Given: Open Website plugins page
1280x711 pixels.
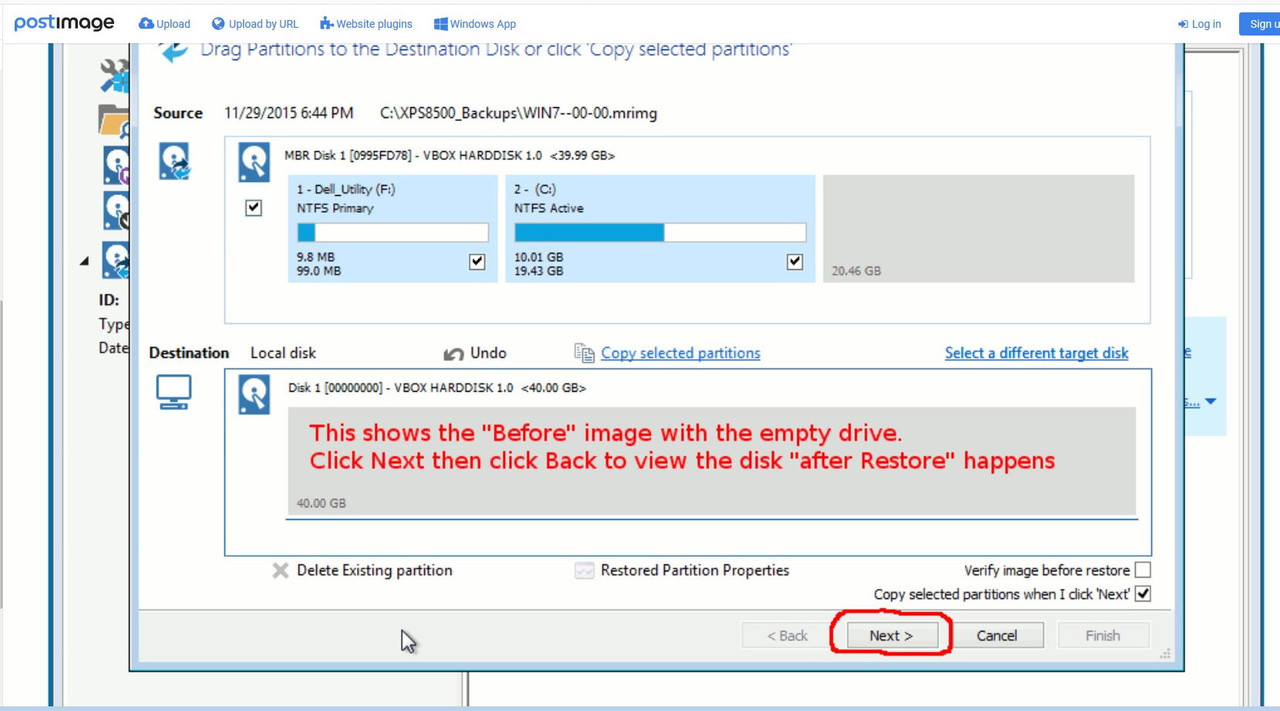Looking at the screenshot, I should coord(366,23).
